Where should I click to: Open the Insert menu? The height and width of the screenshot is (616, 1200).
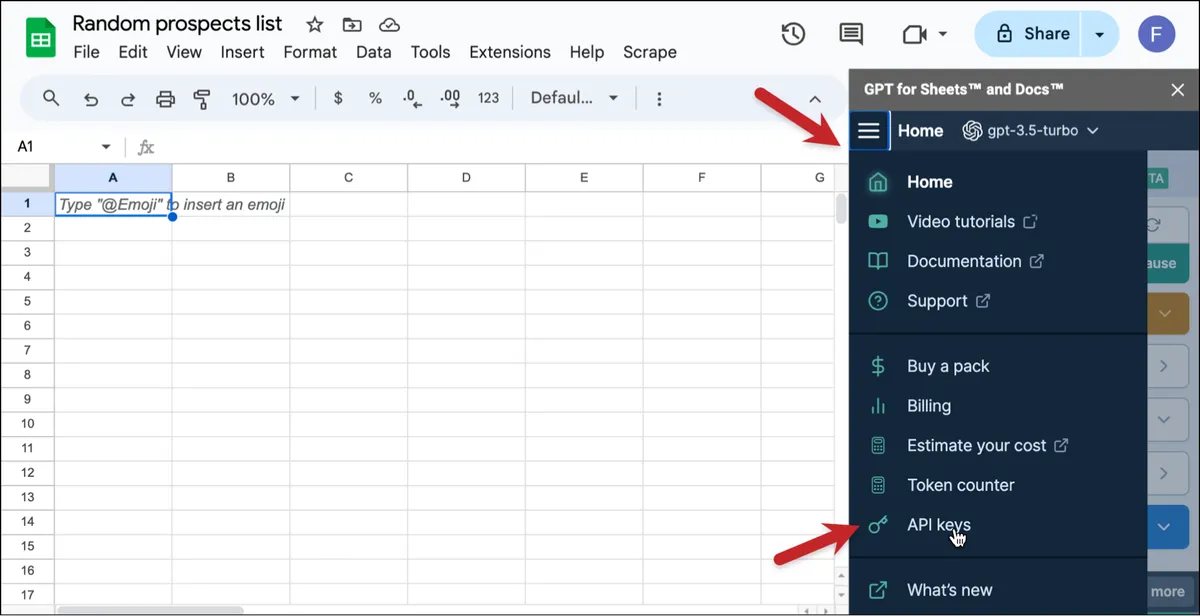point(242,52)
